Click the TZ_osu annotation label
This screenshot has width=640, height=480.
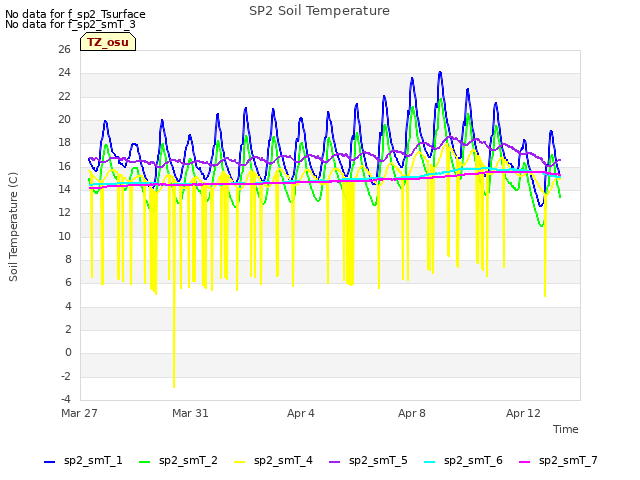[108, 42]
